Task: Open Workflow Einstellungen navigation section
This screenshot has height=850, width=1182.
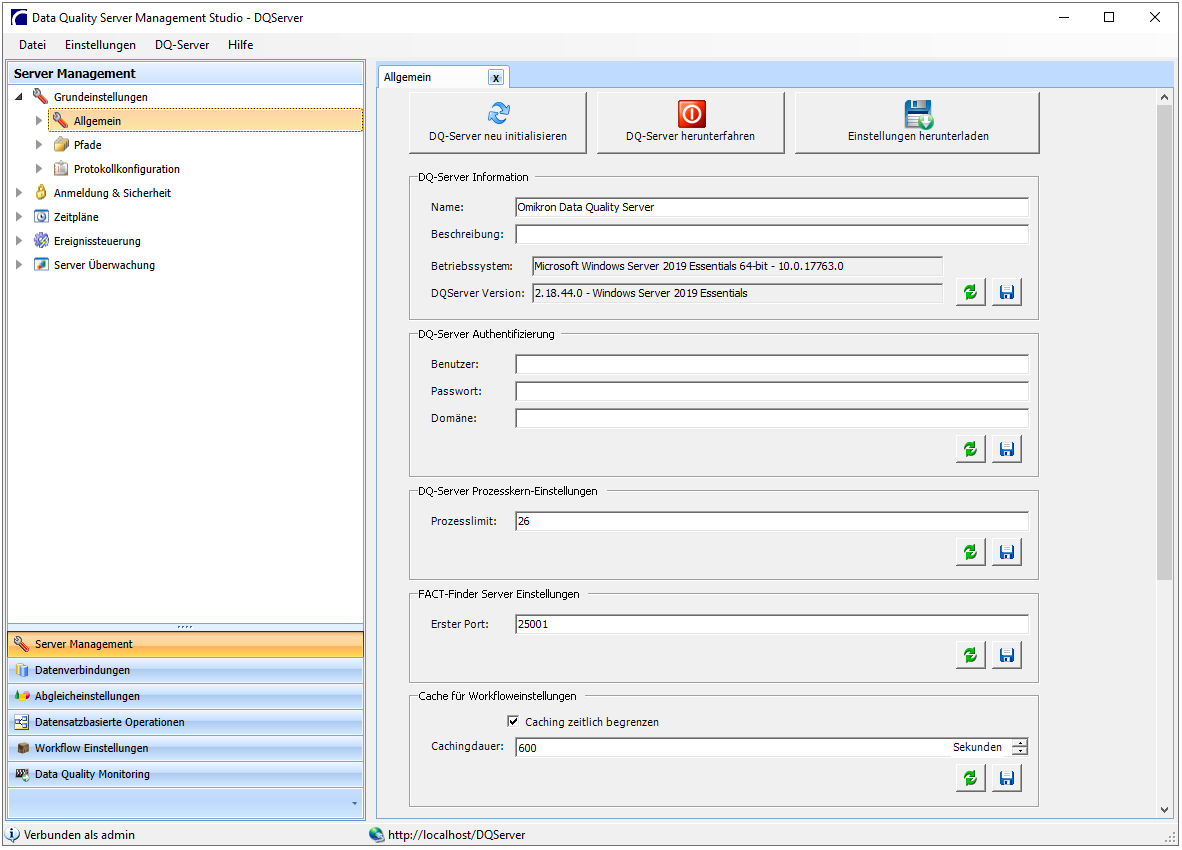Action: 185,748
